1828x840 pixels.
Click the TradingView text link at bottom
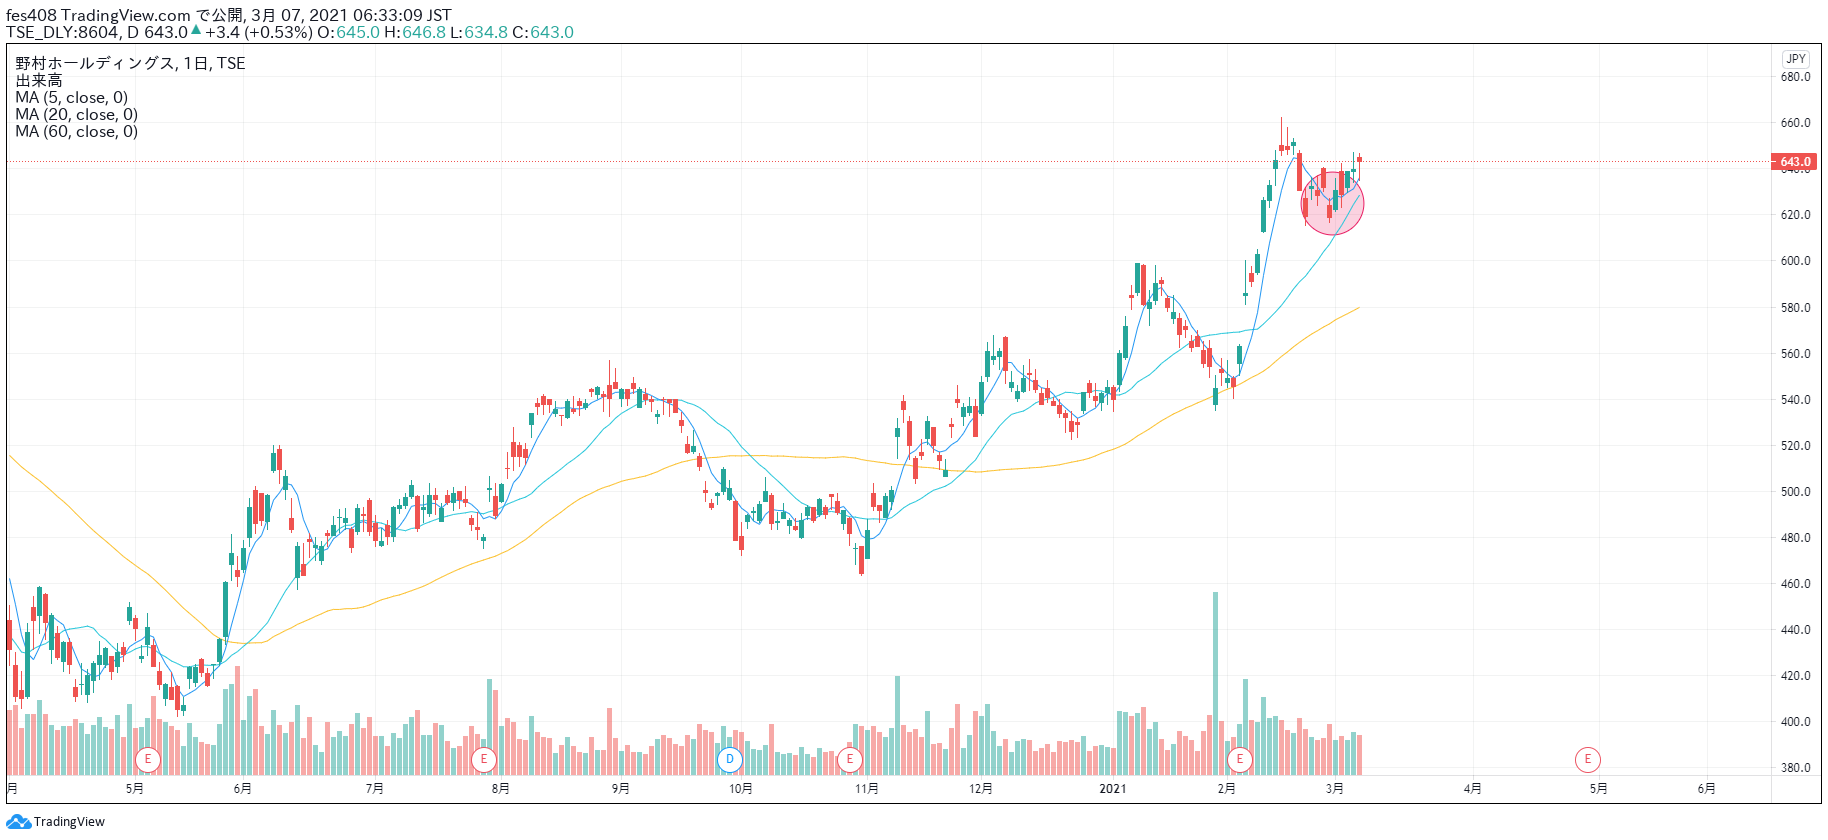click(69, 822)
